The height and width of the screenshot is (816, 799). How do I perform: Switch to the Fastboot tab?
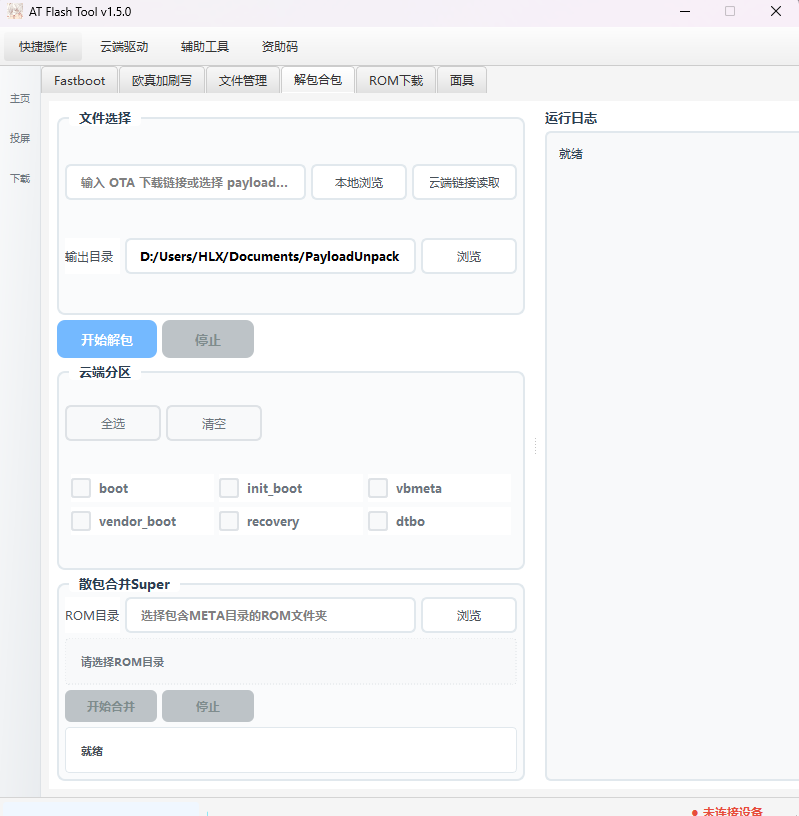click(x=80, y=80)
